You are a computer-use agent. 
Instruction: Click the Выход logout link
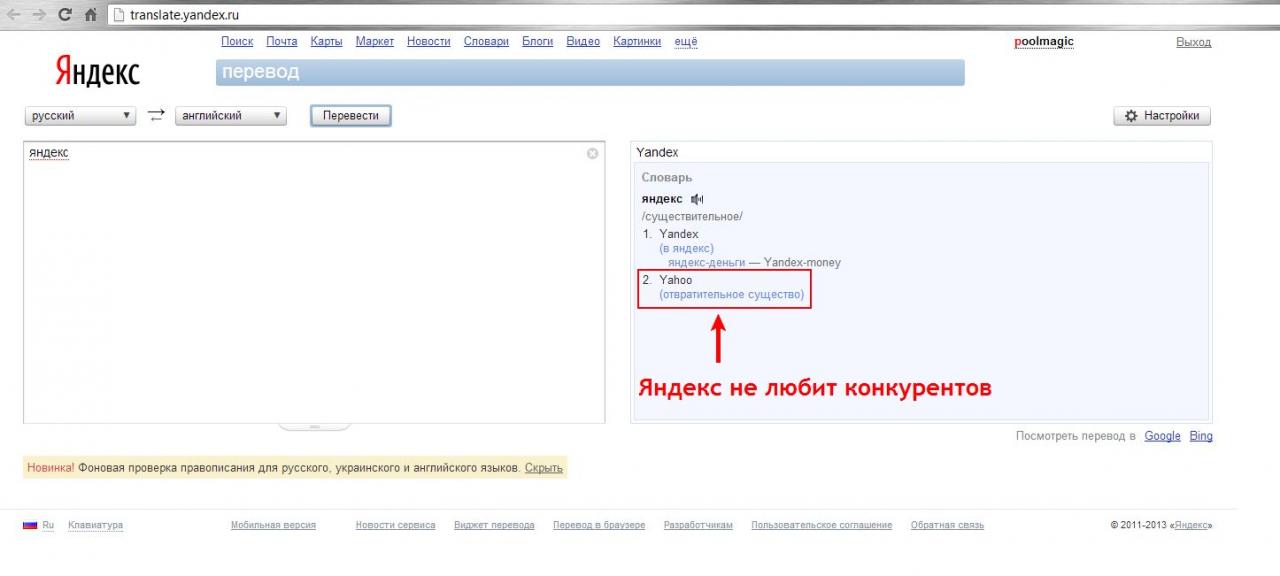[x=1193, y=42]
